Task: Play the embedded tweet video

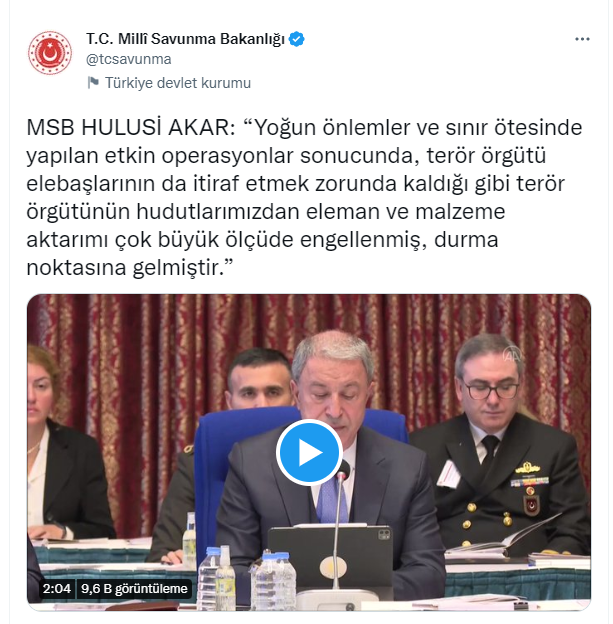Action: coord(309,452)
